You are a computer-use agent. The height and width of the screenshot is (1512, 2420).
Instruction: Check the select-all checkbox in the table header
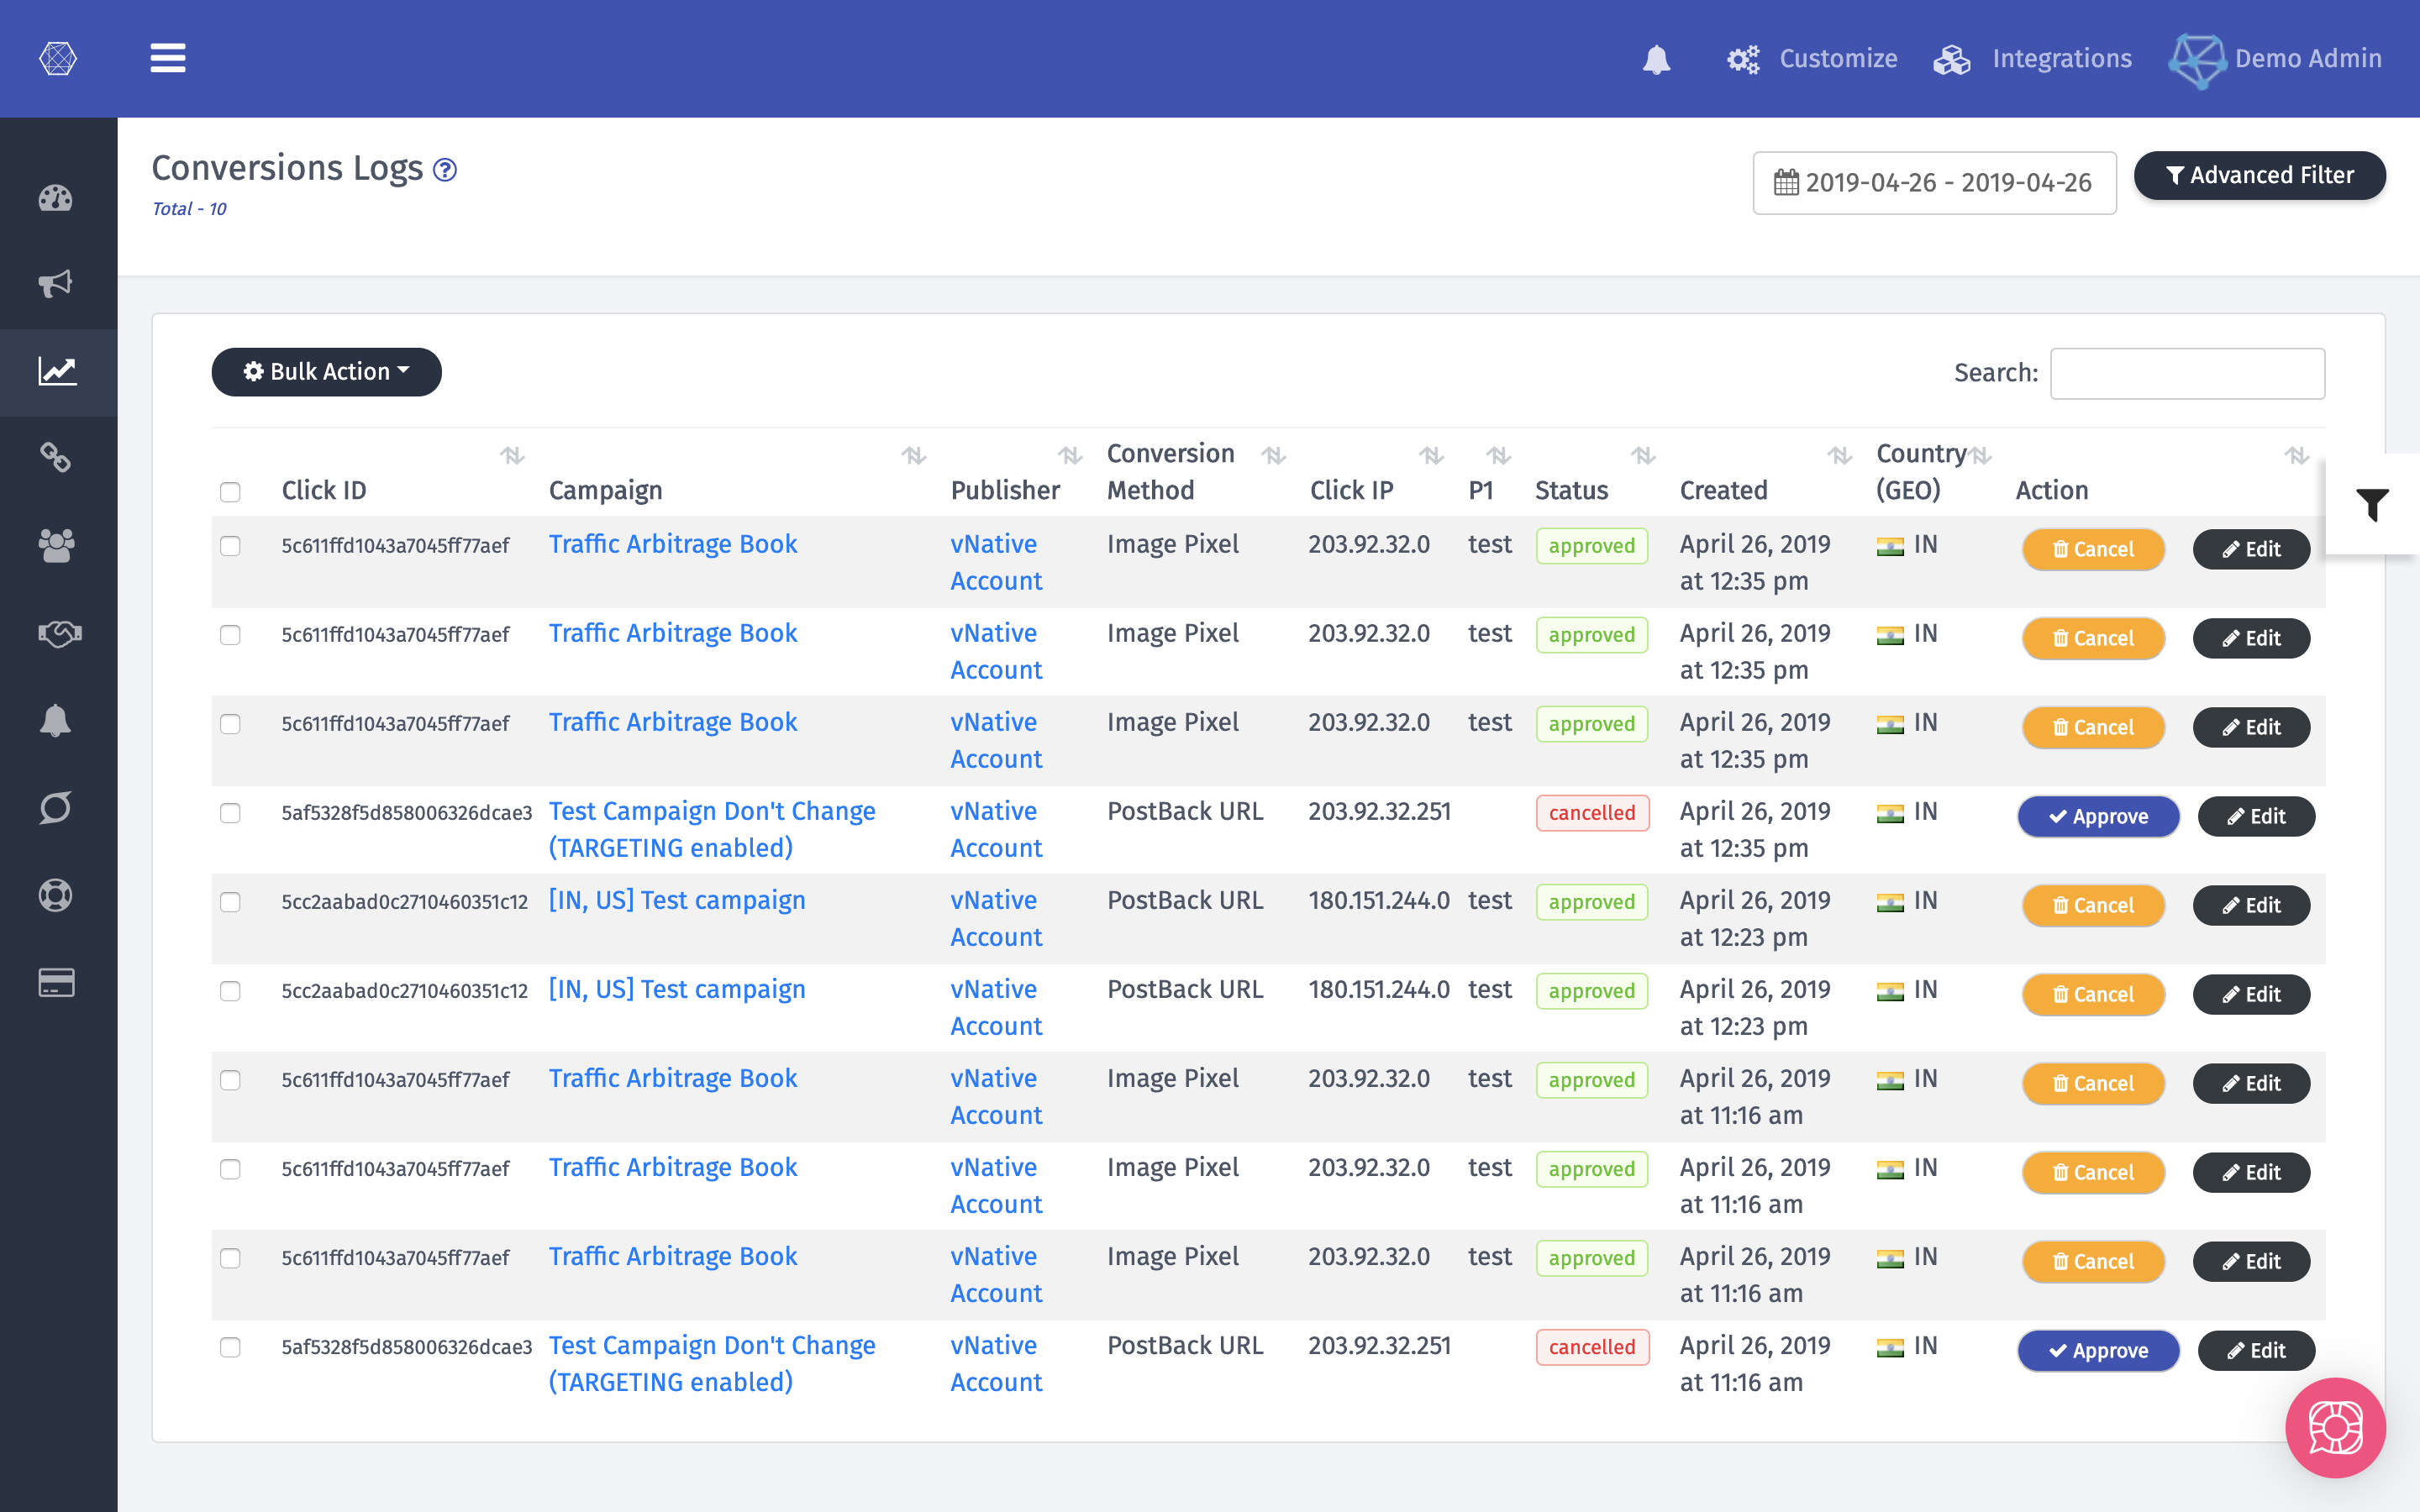(x=231, y=492)
